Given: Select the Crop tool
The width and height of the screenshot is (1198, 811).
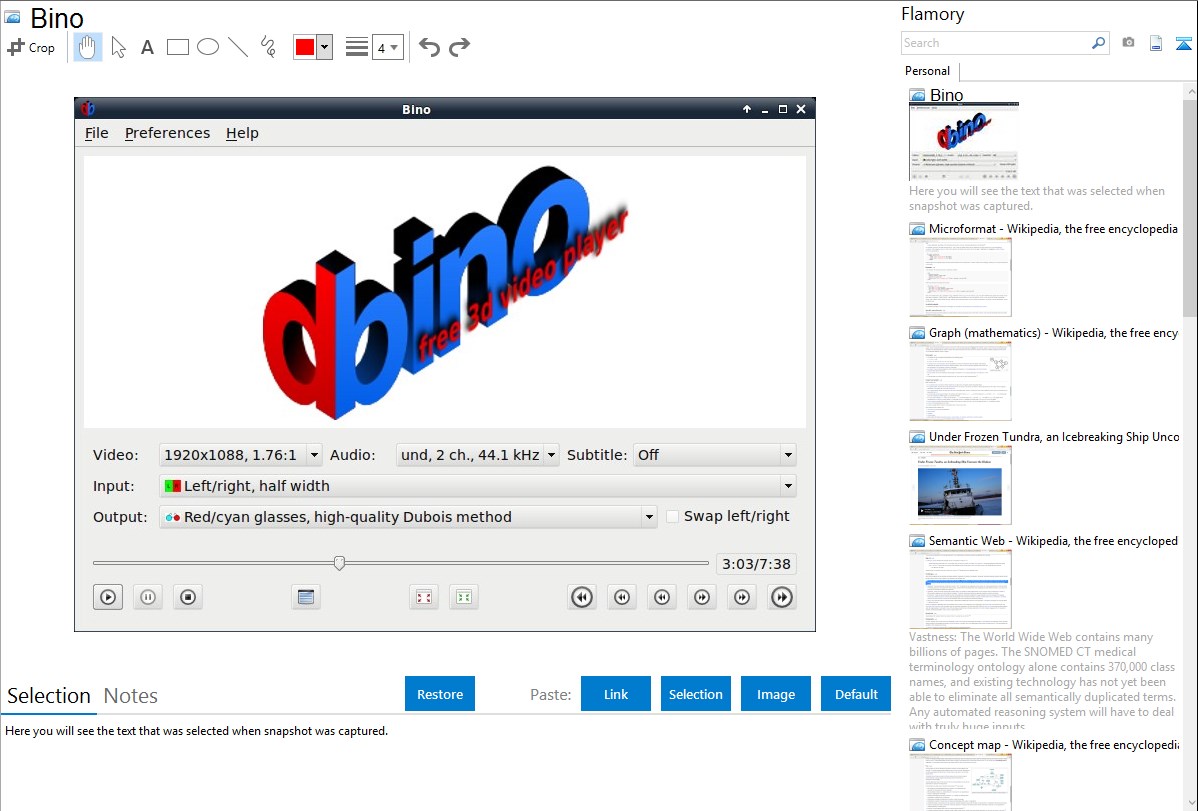Looking at the screenshot, I should 31,47.
